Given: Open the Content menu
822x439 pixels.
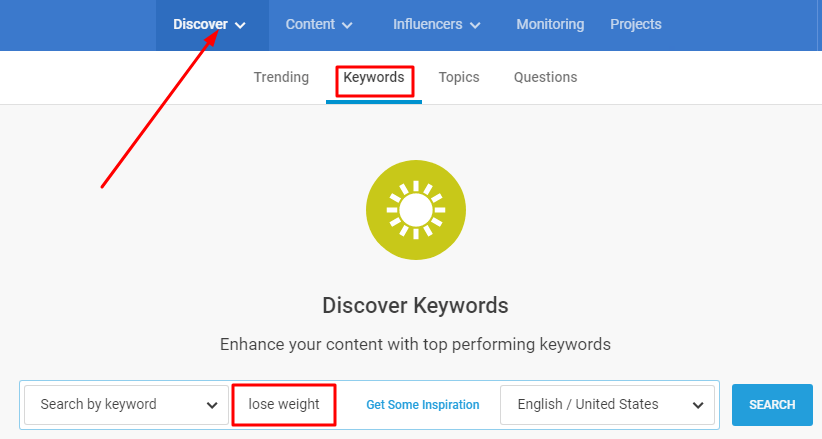Looking at the screenshot, I should (319, 25).
